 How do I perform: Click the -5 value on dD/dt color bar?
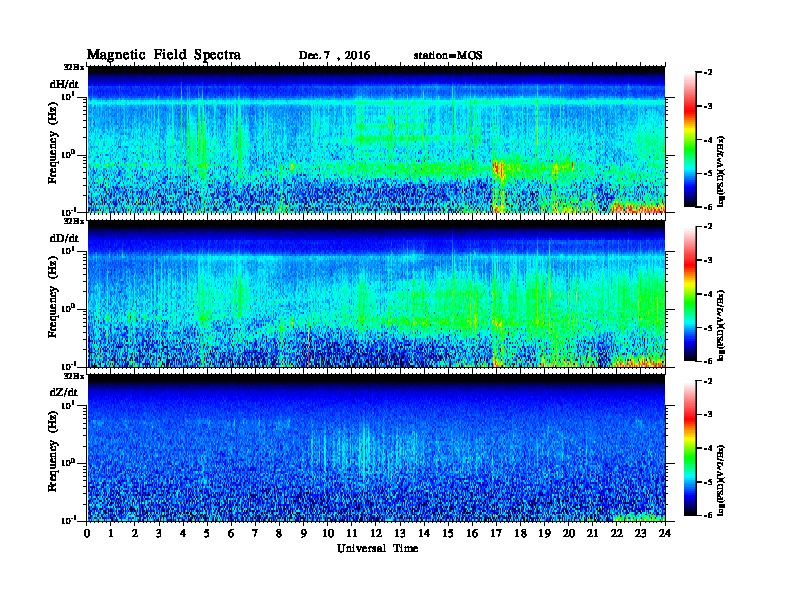(x=709, y=327)
